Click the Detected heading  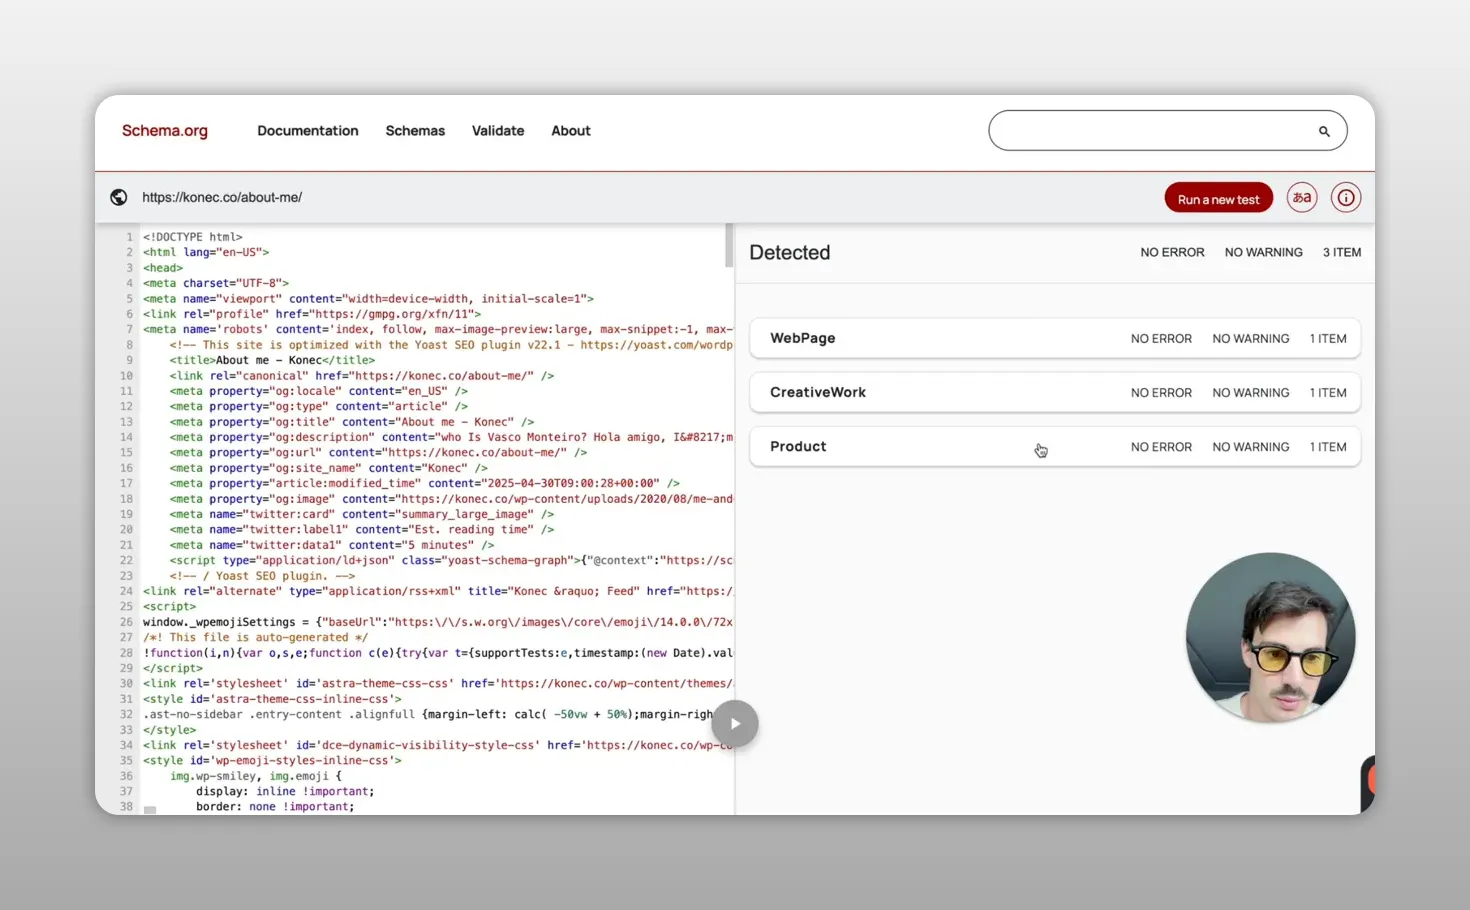790,253
